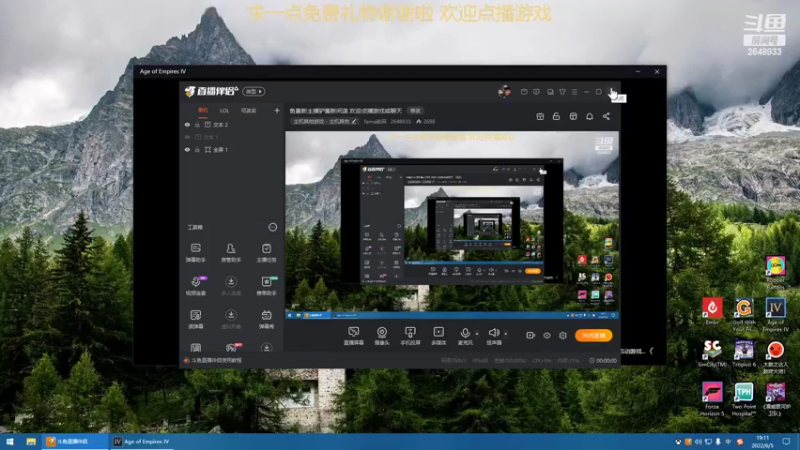Click the share icon next to the bell
Screen dimensions: 800x450
(606, 116)
